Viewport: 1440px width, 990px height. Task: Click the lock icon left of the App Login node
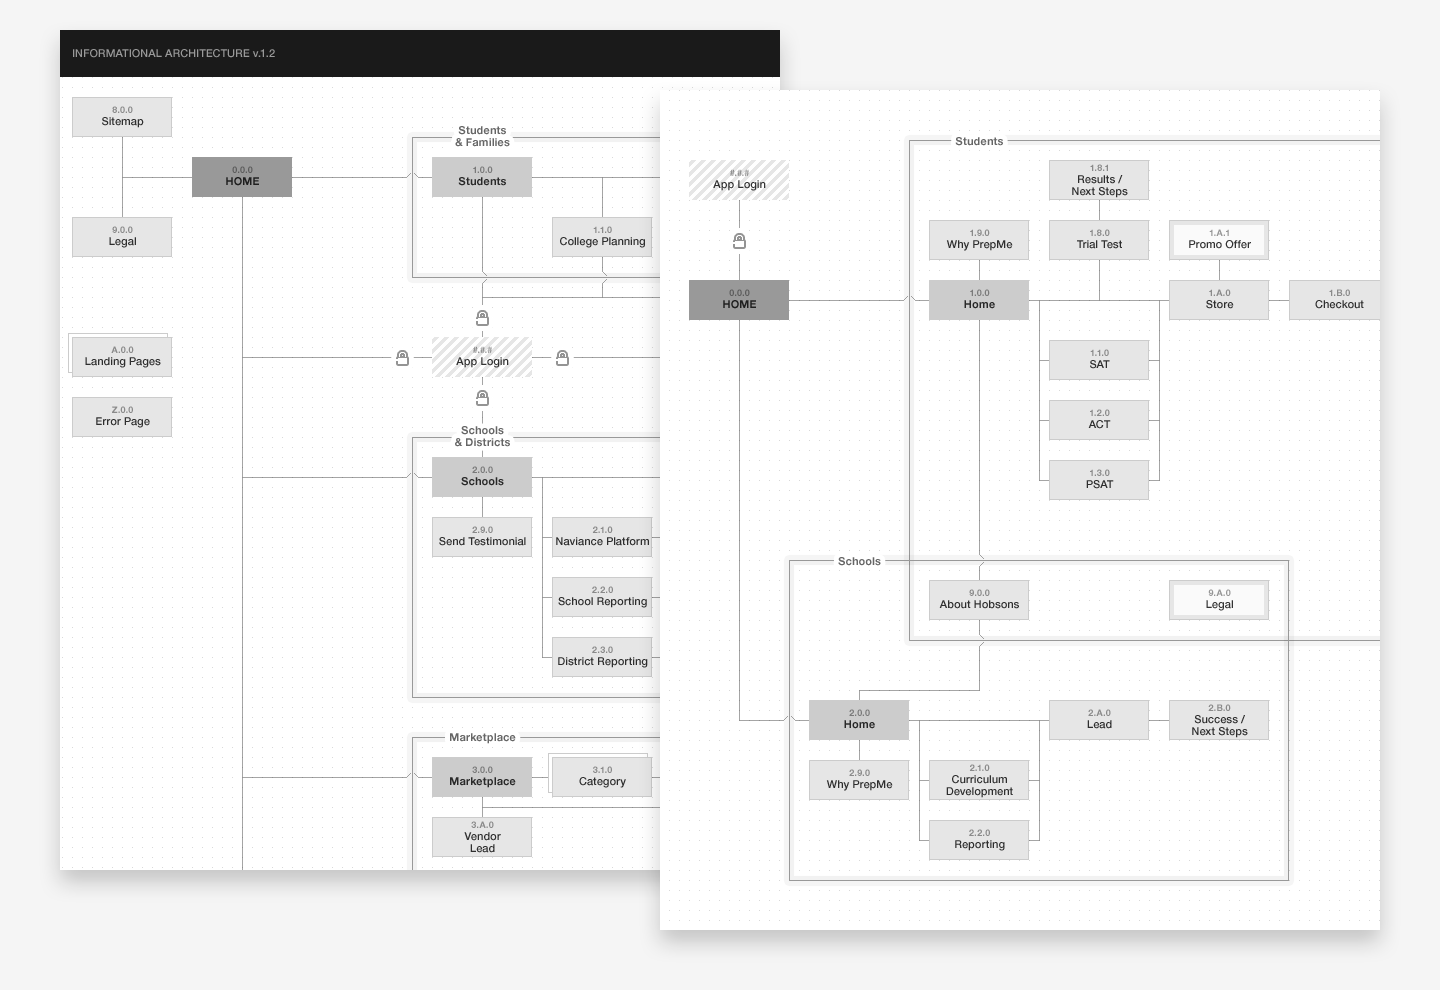[x=402, y=357]
